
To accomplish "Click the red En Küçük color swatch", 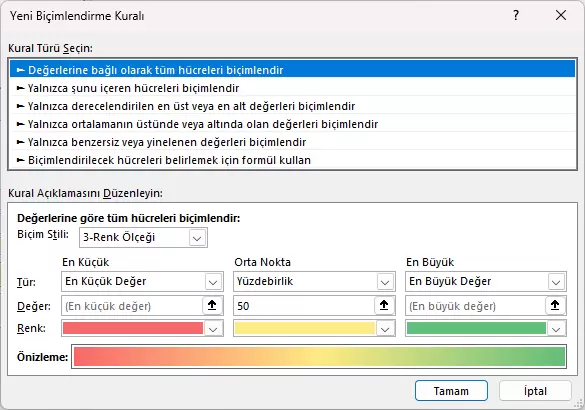I will point(133,328).
